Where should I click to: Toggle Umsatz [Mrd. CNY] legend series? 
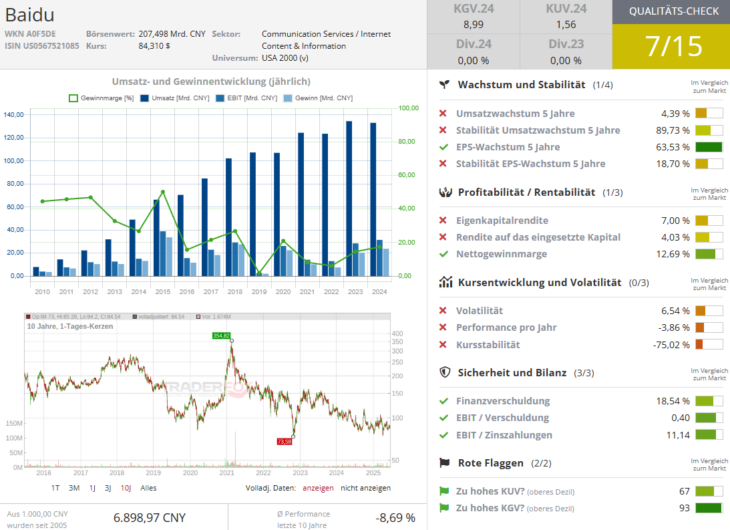(175, 98)
